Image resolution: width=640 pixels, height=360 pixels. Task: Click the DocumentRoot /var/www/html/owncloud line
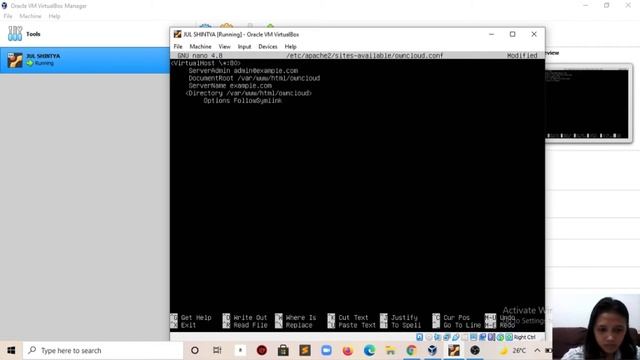[x=254, y=78]
